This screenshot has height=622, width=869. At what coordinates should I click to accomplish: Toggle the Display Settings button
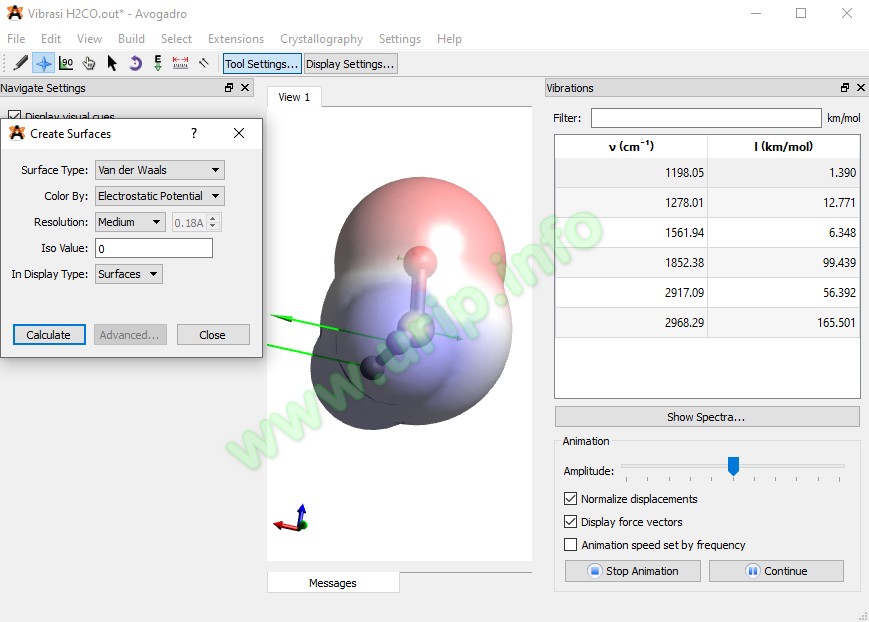(x=350, y=64)
